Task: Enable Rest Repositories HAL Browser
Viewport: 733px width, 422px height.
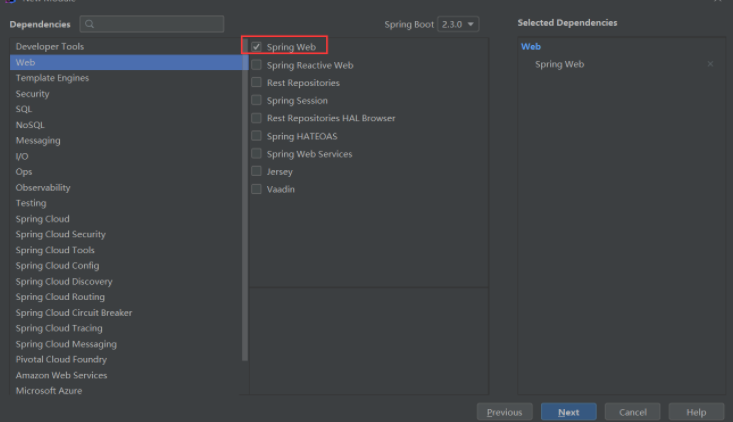Action: coord(256,118)
